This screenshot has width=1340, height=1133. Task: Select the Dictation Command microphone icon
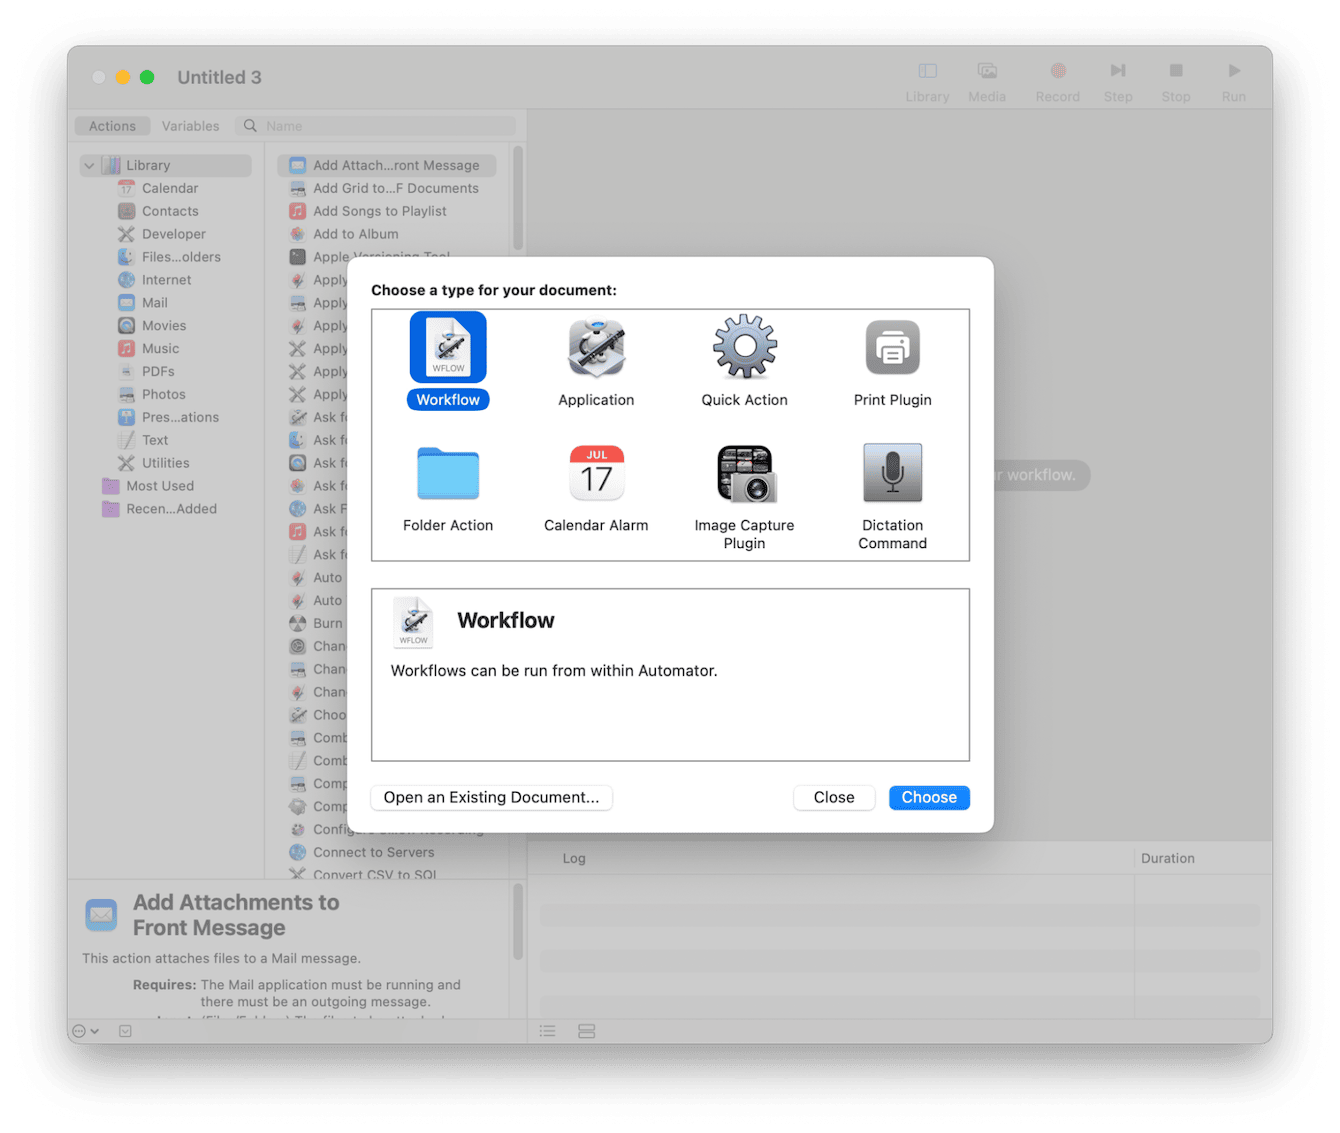[x=891, y=473]
